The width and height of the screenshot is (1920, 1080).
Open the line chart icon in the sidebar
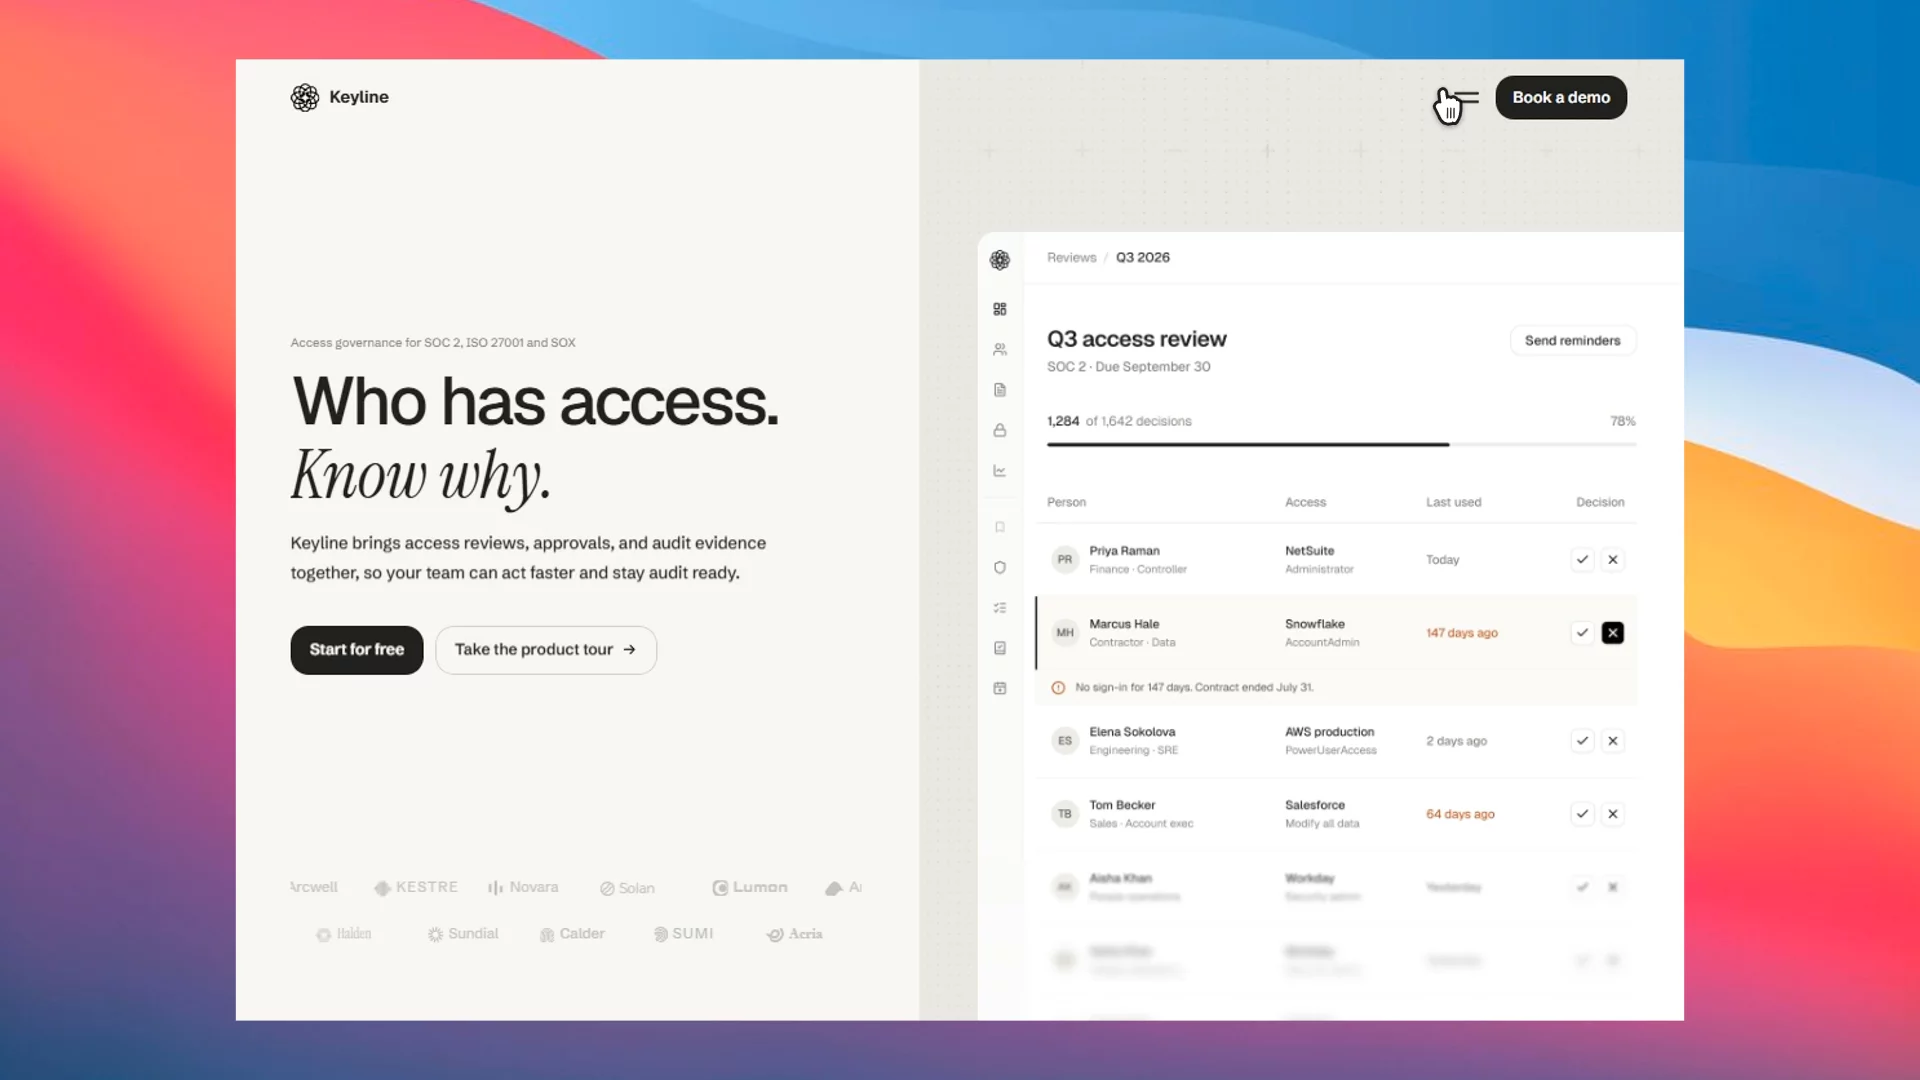1000,470
